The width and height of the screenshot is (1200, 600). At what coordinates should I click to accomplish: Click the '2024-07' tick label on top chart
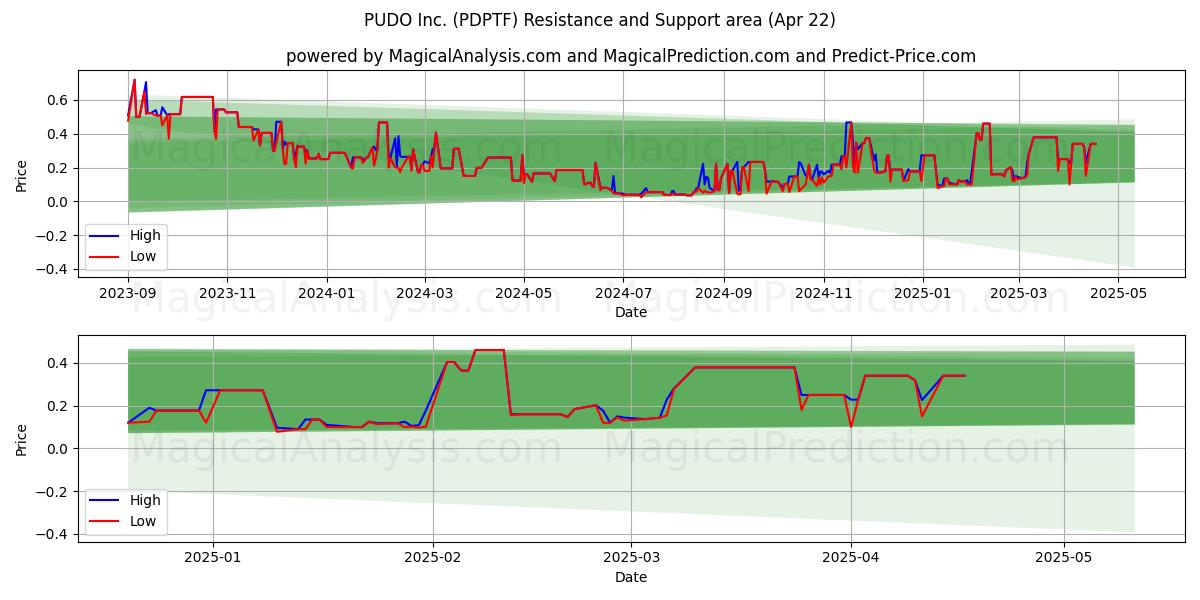623,293
